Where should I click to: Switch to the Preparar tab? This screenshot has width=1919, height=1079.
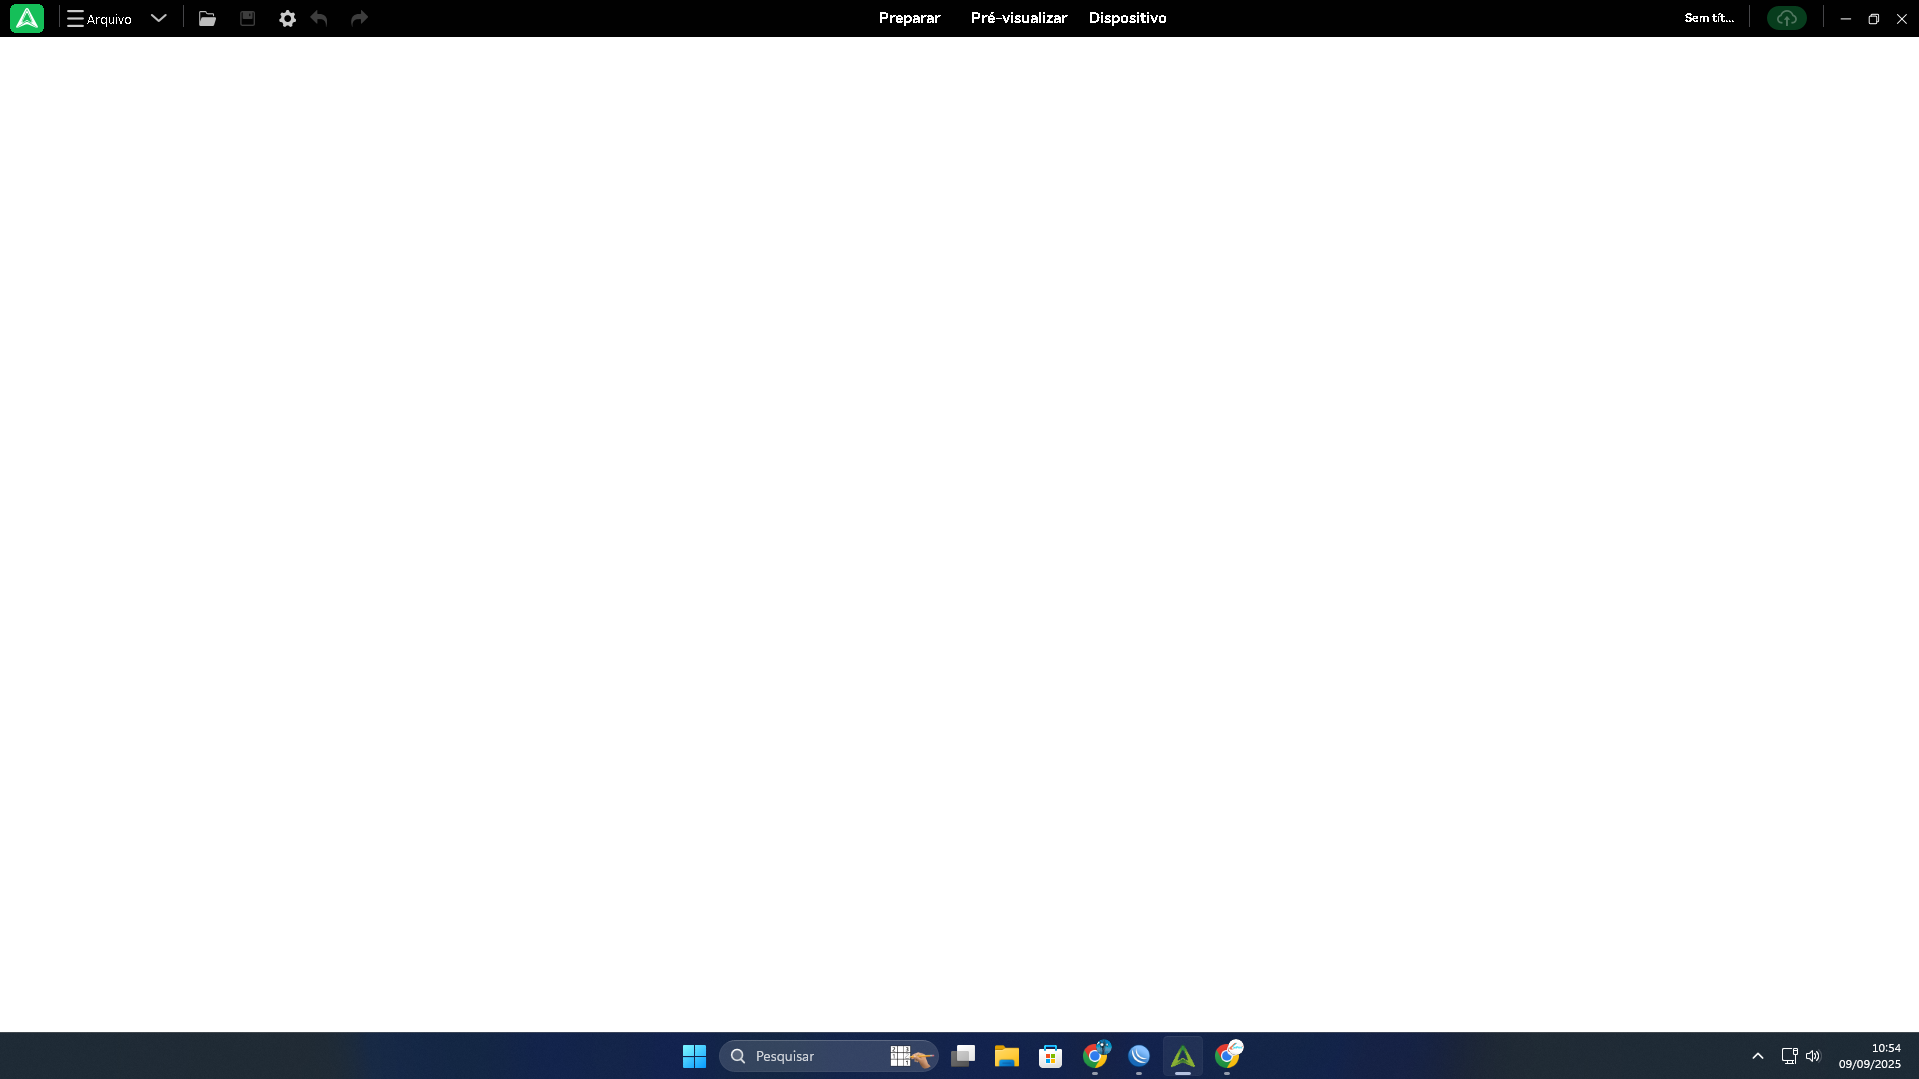pyautogui.click(x=909, y=18)
